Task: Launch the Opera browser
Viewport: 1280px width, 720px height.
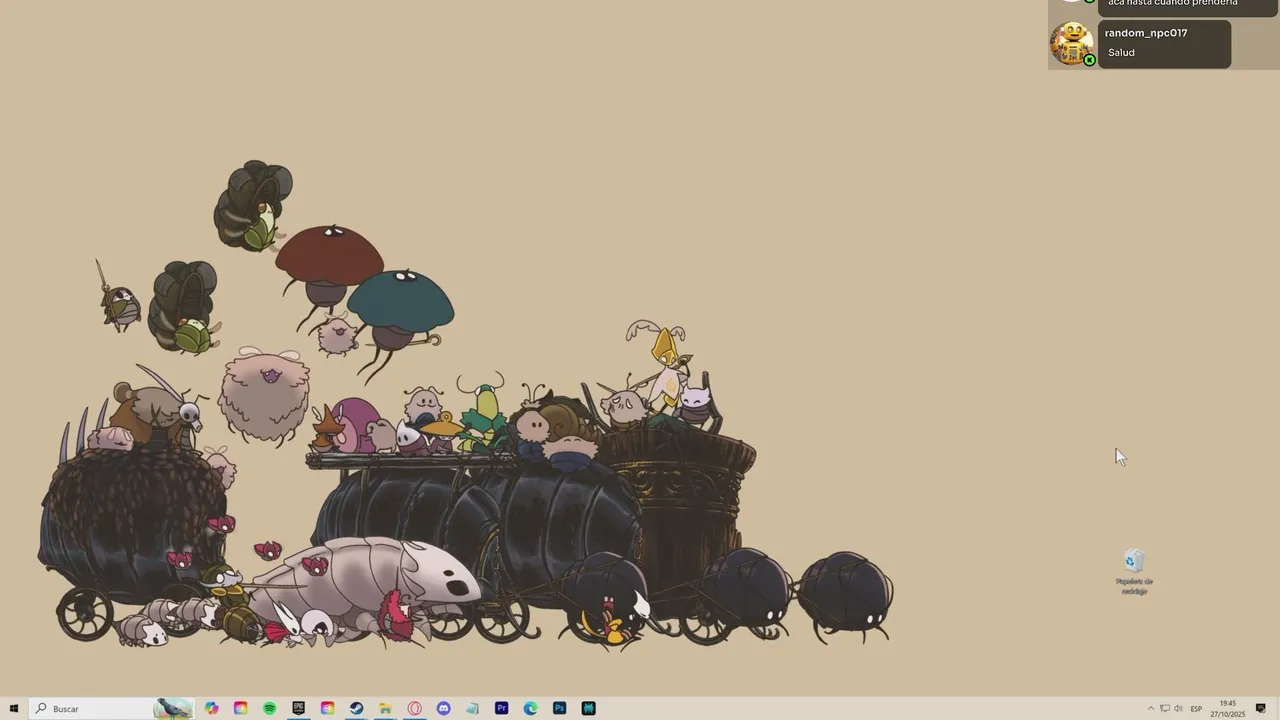Action: (x=414, y=708)
